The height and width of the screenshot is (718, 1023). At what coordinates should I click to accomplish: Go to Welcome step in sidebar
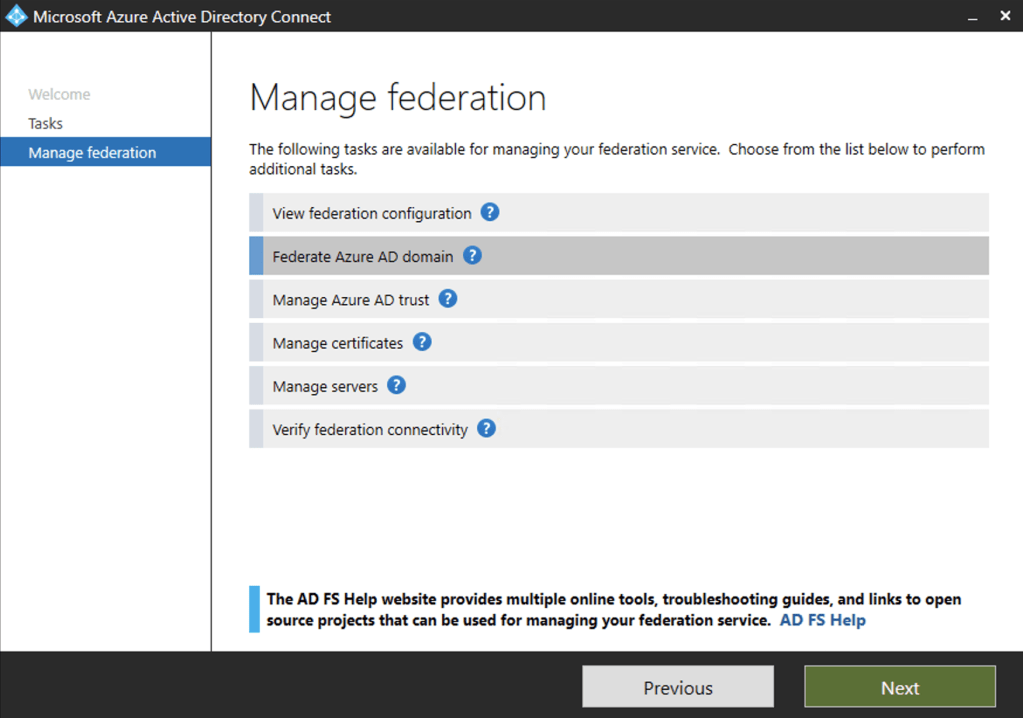click(59, 95)
